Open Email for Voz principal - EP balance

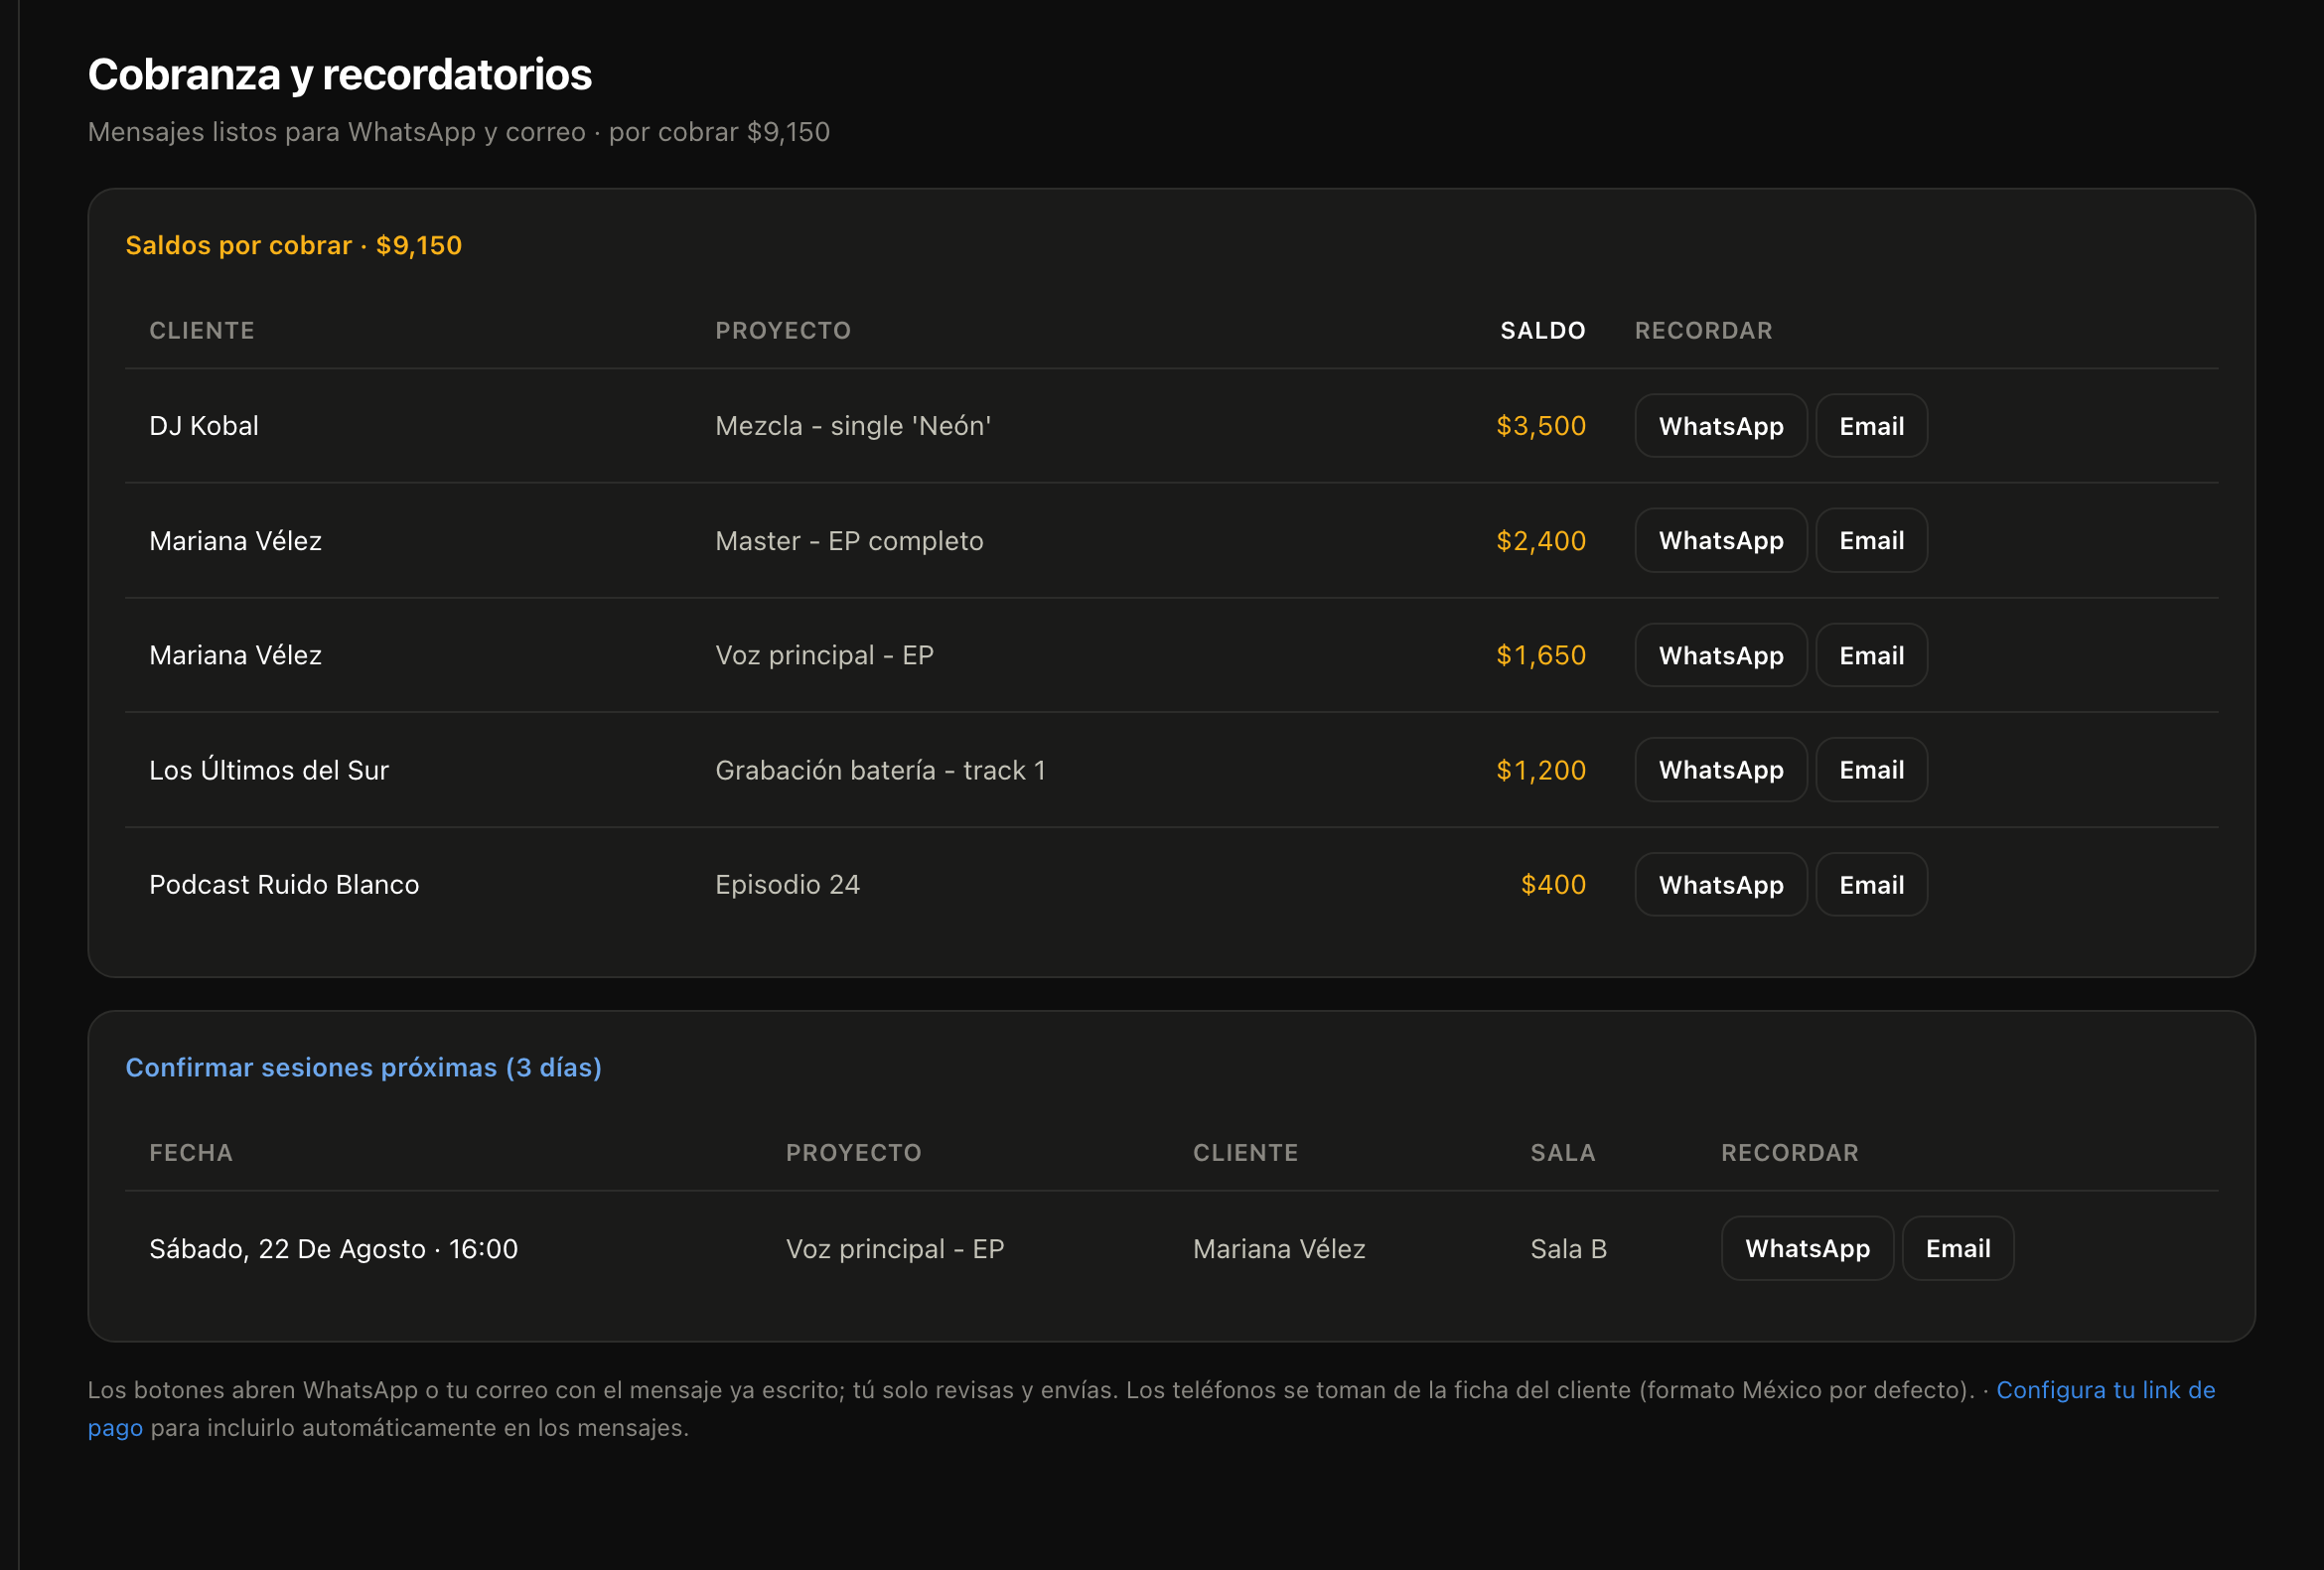click(x=1871, y=655)
